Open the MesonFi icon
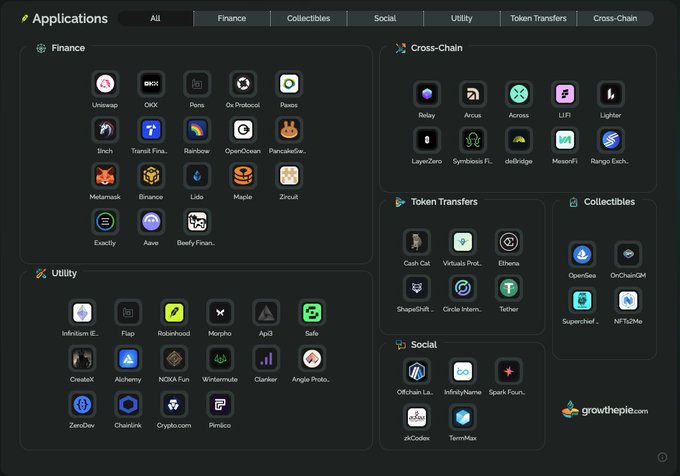The width and height of the screenshot is (680, 476). pyautogui.click(x=565, y=140)
